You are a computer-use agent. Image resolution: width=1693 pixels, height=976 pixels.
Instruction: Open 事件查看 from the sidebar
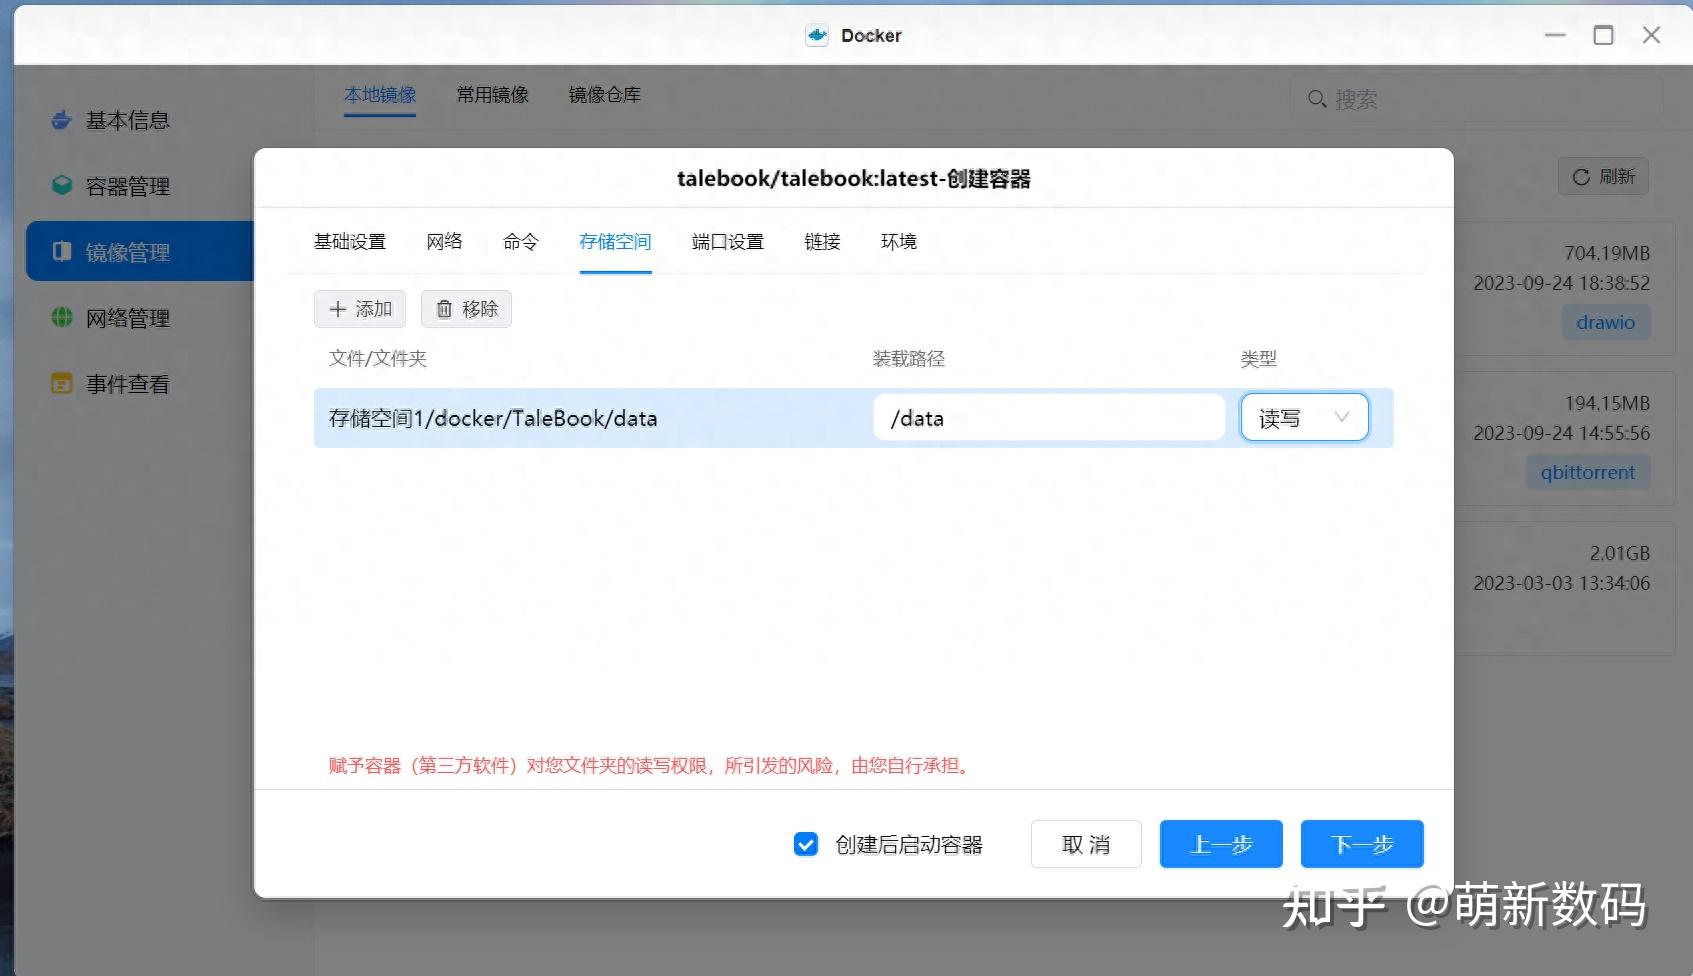coord(129,383)
